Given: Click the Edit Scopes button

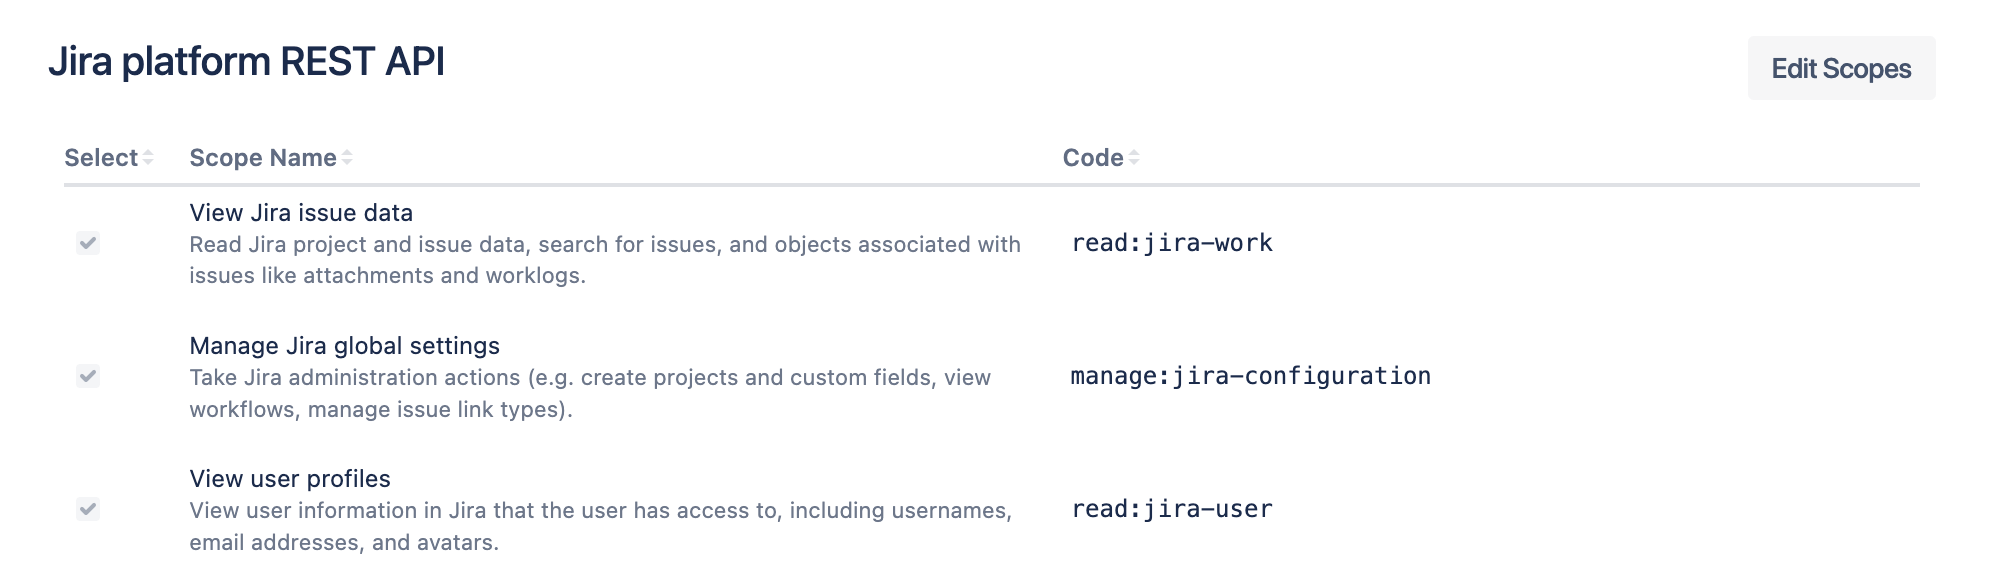Looking at the screenshot, I should [x=1841, y=68].
